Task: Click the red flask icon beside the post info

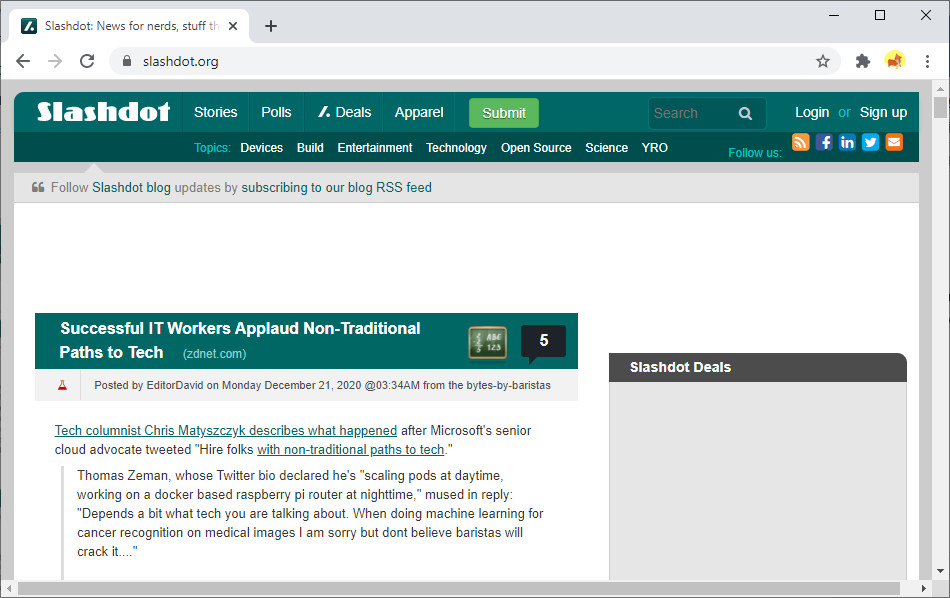Action: (62, 385)
